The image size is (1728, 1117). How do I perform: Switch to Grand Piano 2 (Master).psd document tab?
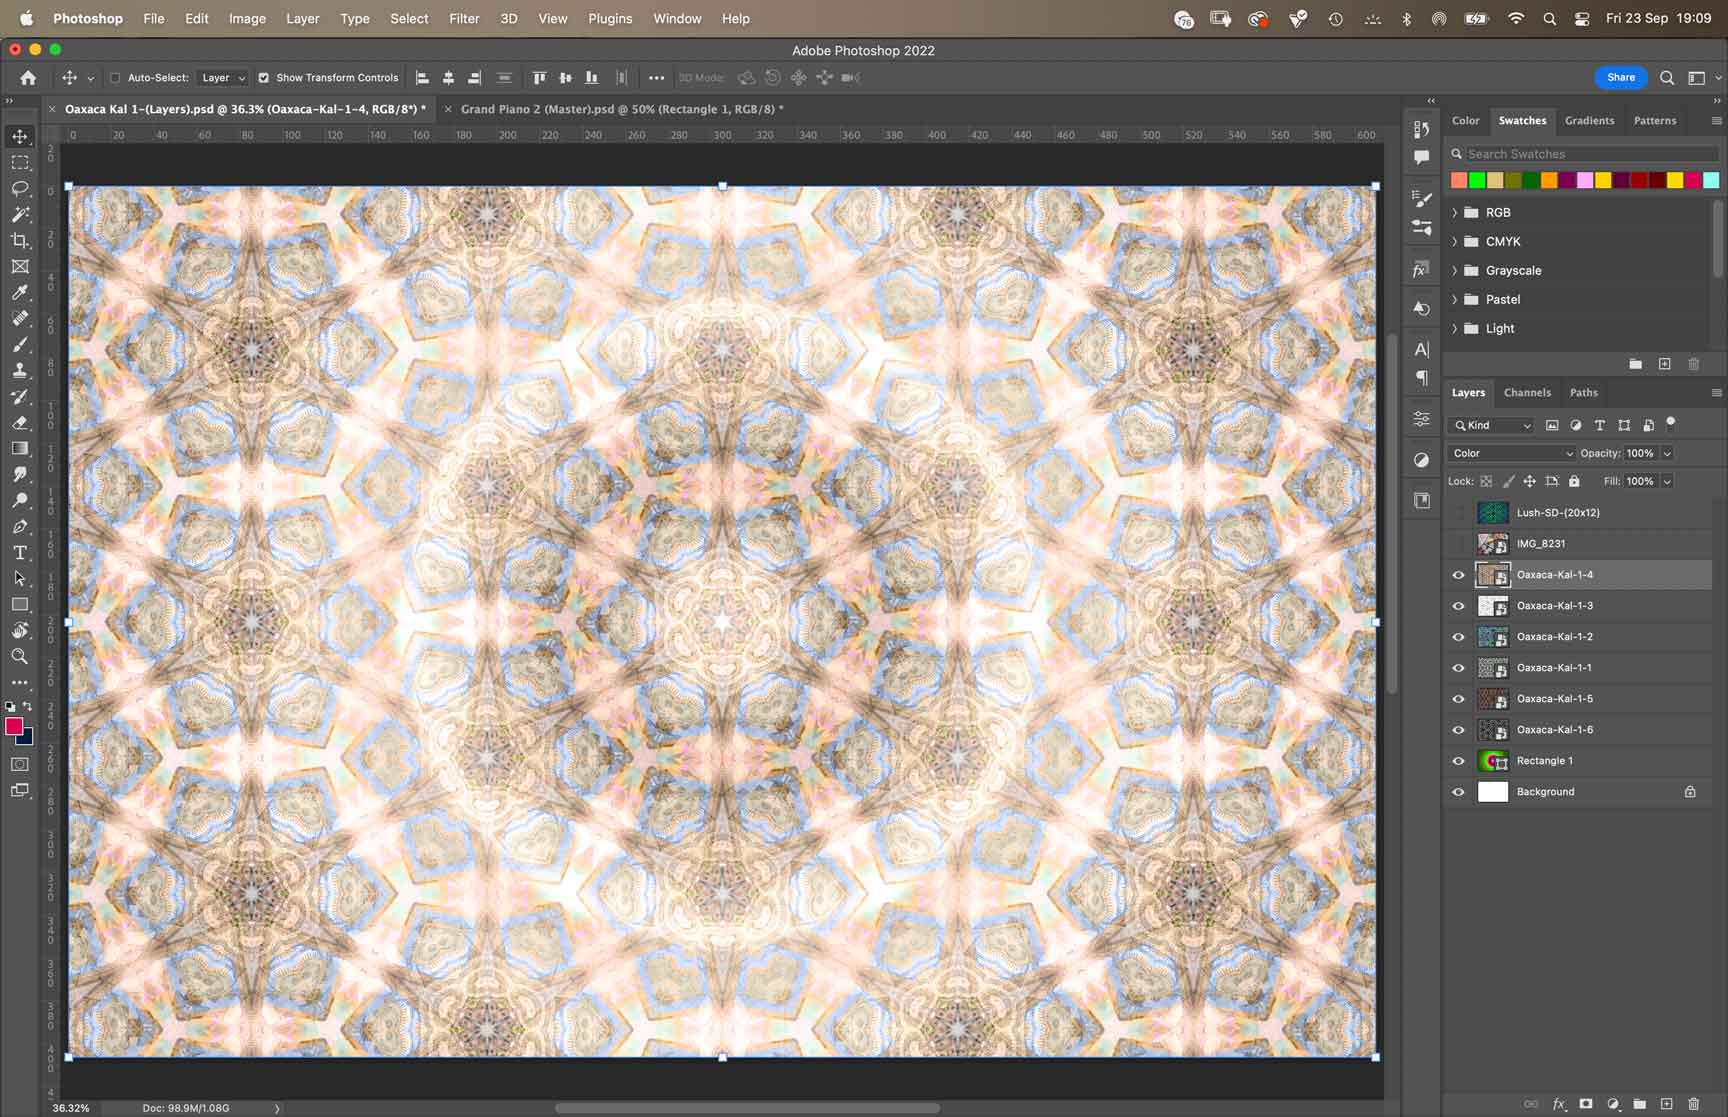621,108
